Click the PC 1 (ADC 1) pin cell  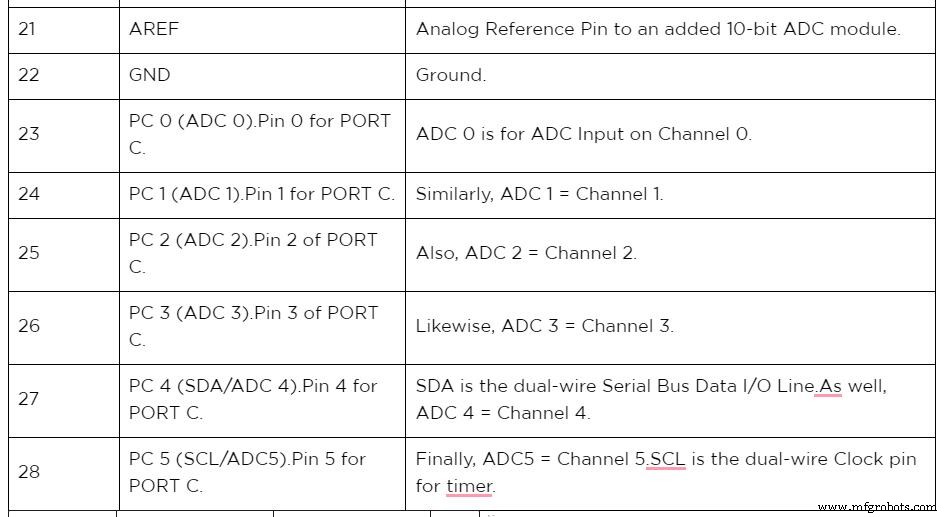click(262, 194)
